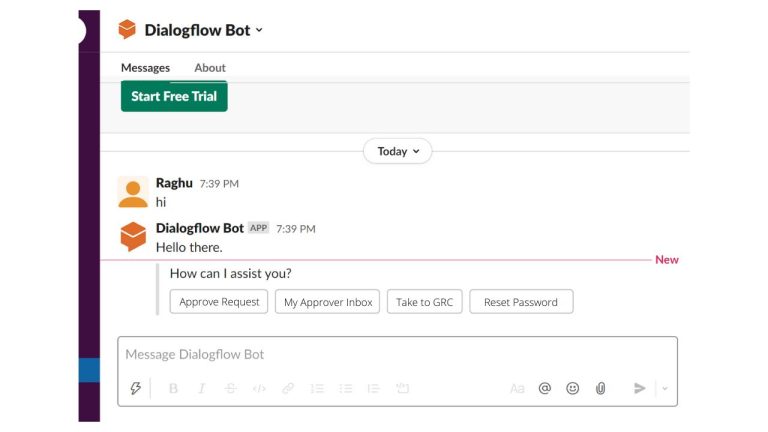Click the Start Free Trial button
768x432 pixels.
[174, 97]
